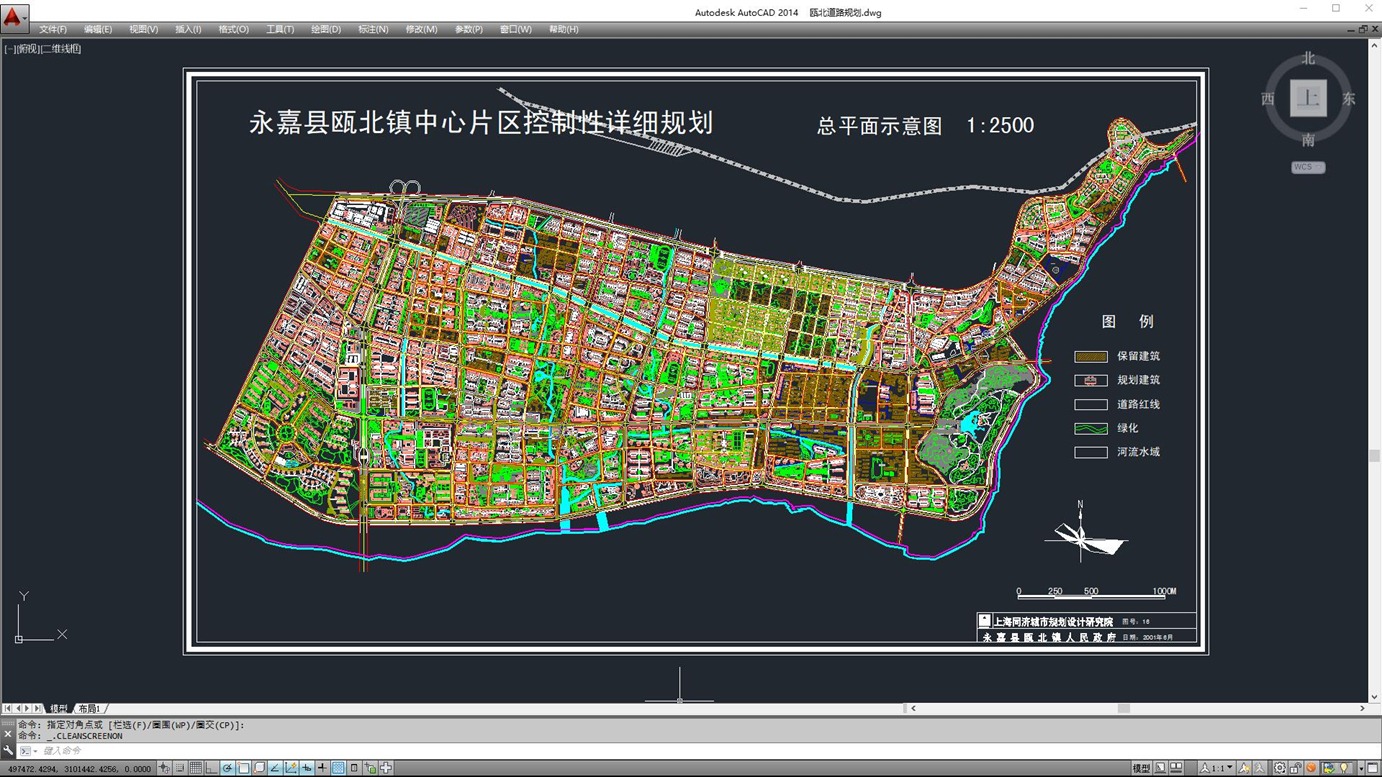Click the top face of the ViewCube
1382x777 pixels.
pos(1307,98)
